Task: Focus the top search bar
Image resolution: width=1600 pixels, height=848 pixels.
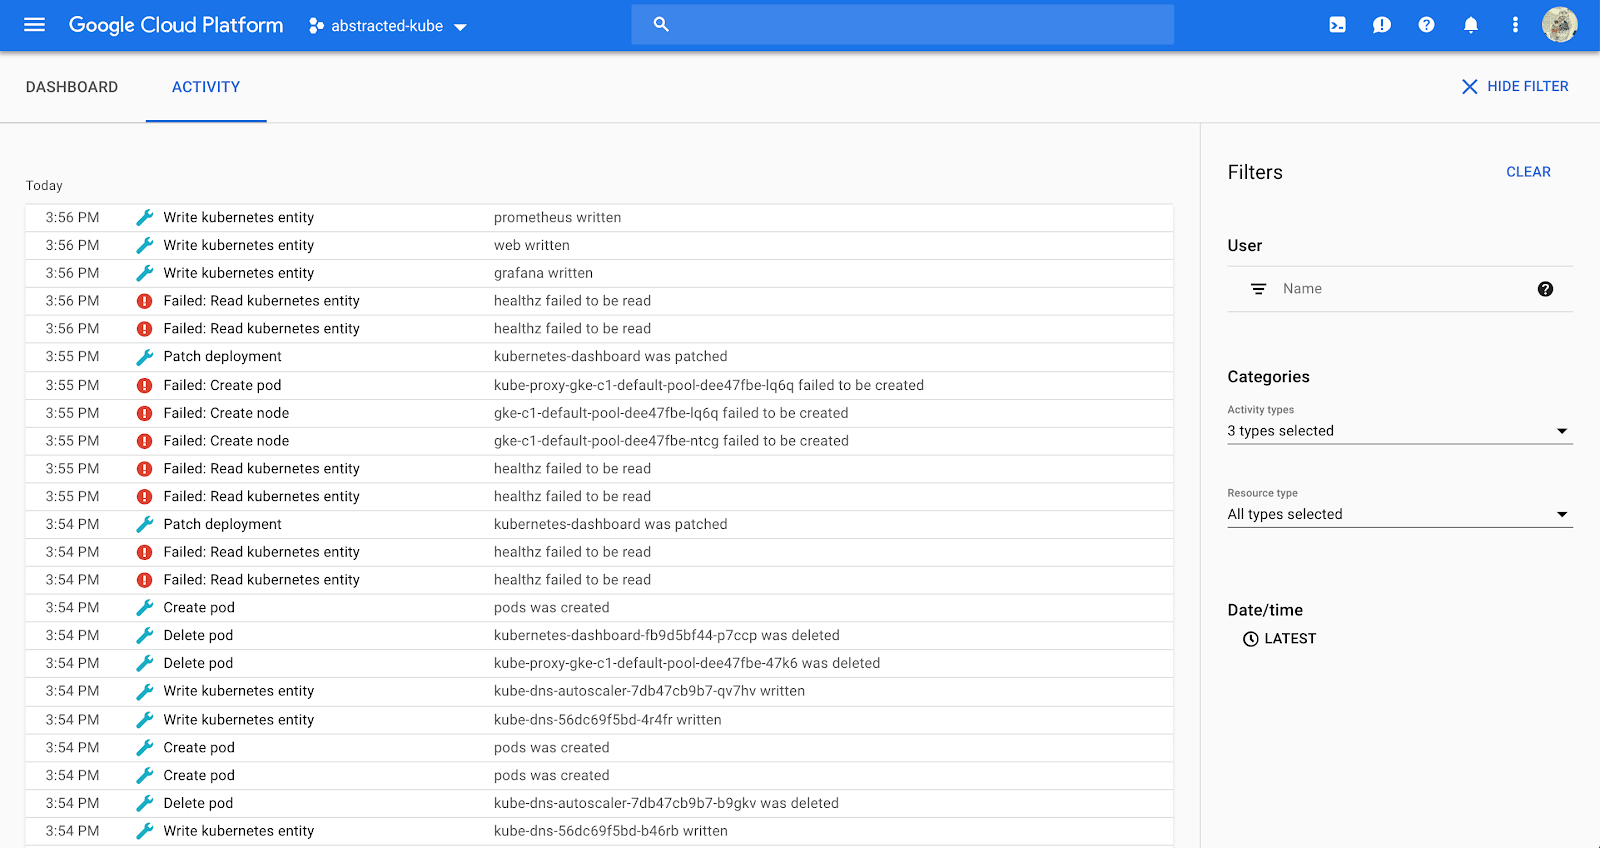Action: point(902,24)
